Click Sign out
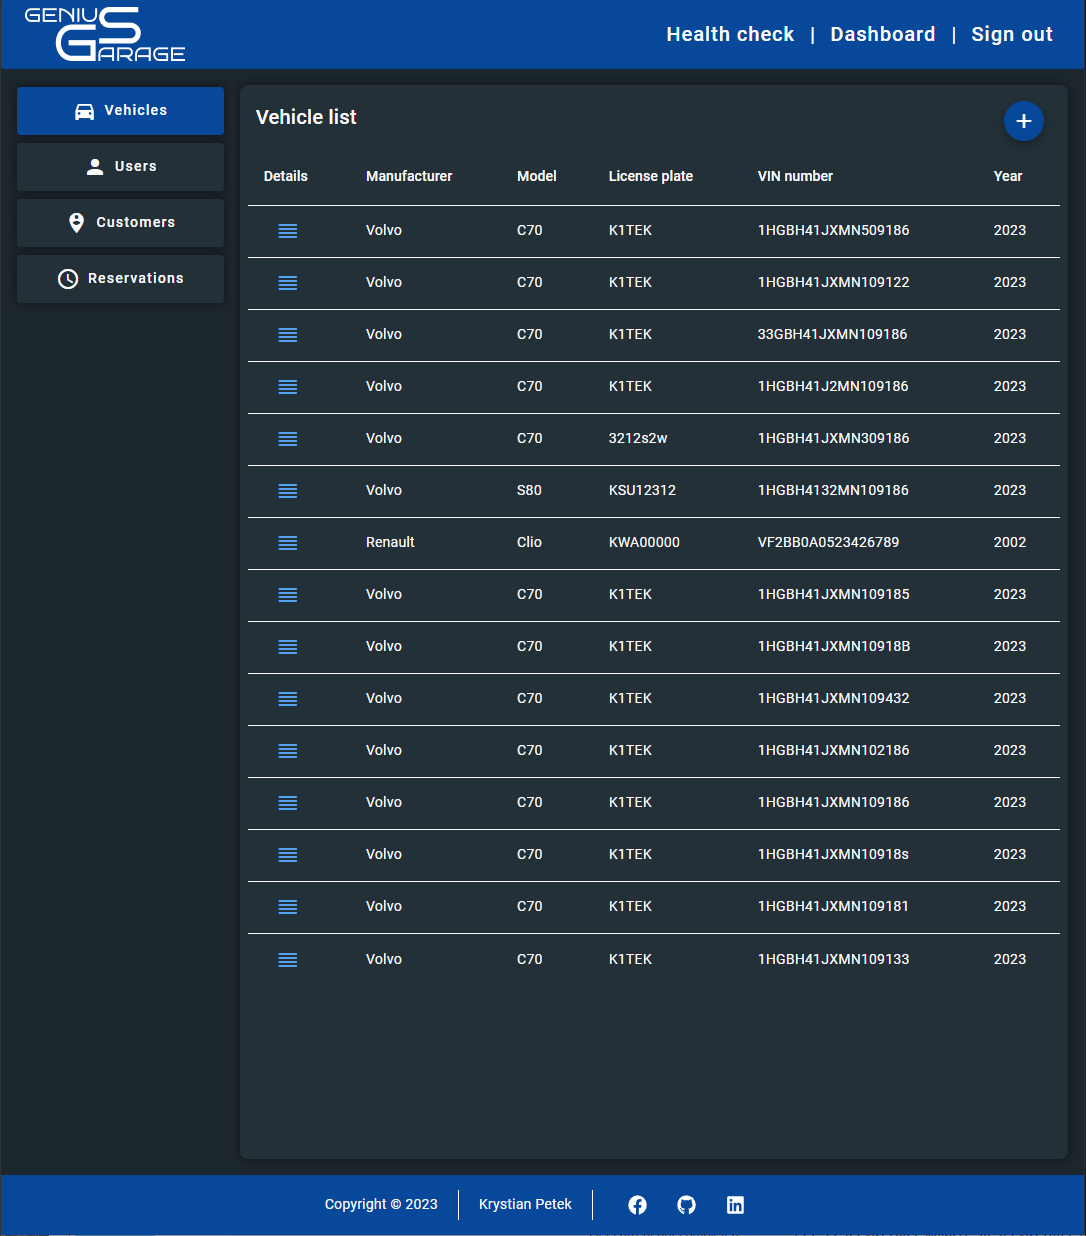This screenshot has width=1086, height=1236. coord(1012,34)
